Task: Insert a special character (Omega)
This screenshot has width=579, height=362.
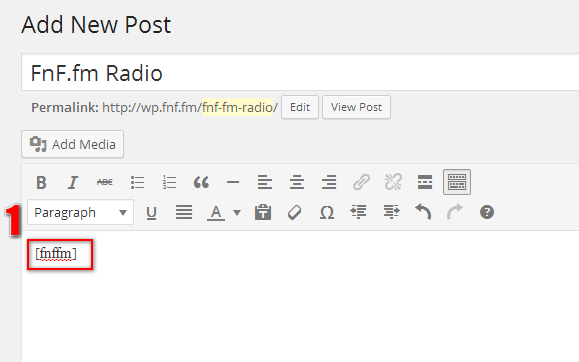Action: tap(327, 213)
